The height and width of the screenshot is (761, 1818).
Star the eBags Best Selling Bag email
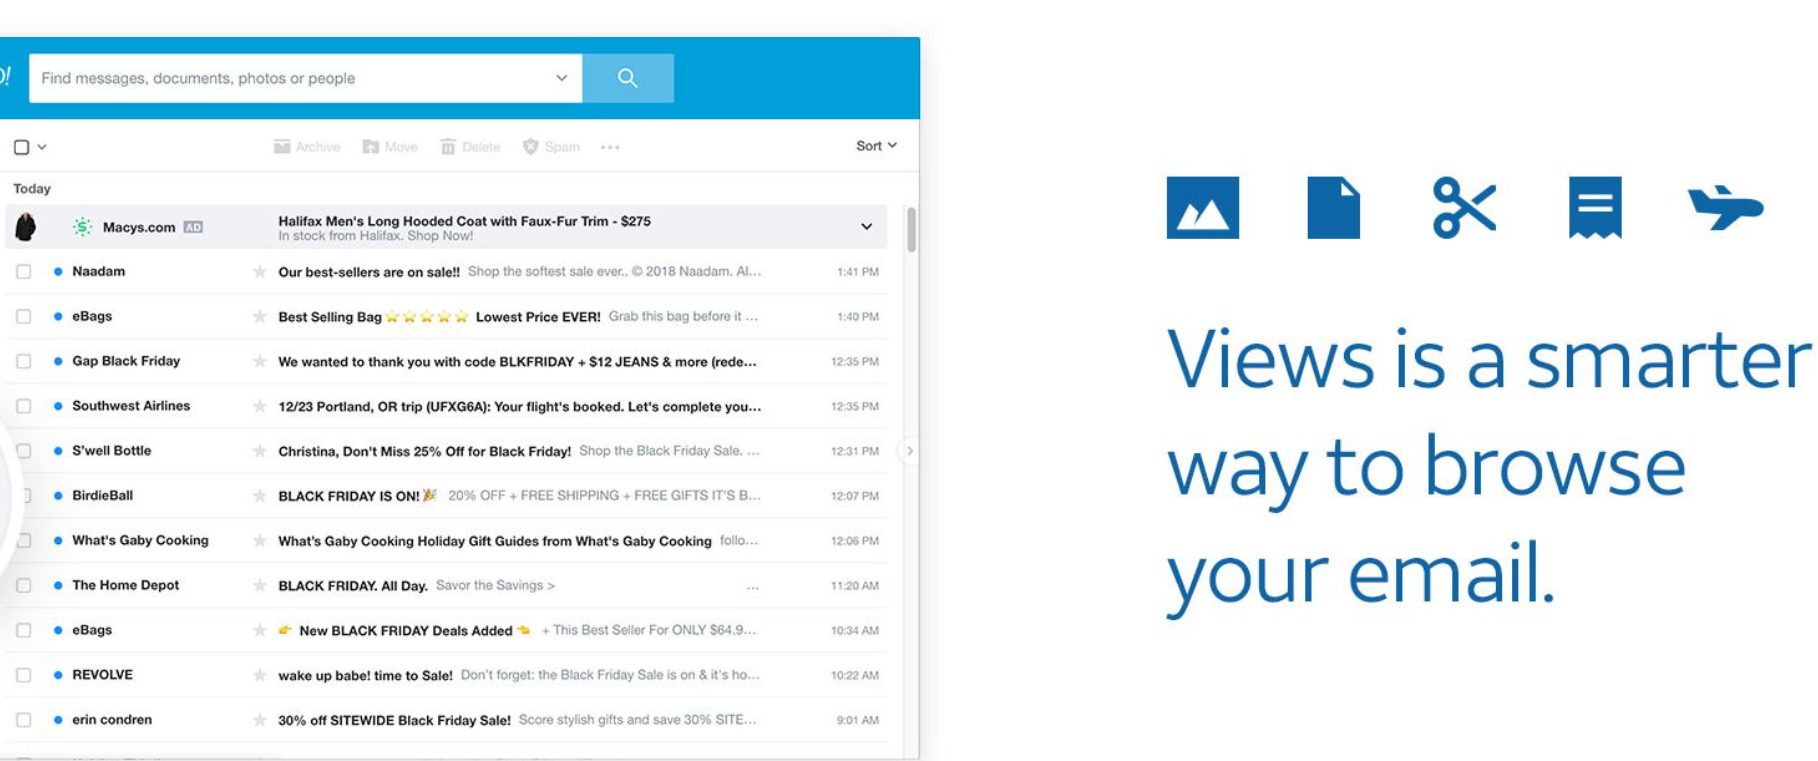coord(259,316)
